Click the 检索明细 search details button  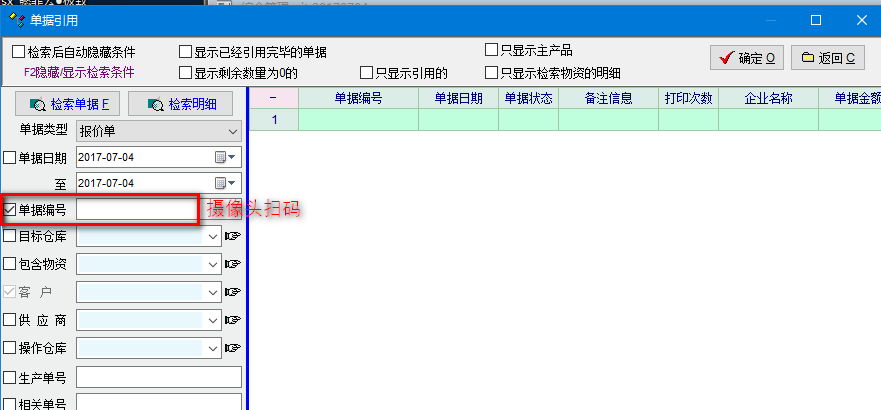pos(179,104)
